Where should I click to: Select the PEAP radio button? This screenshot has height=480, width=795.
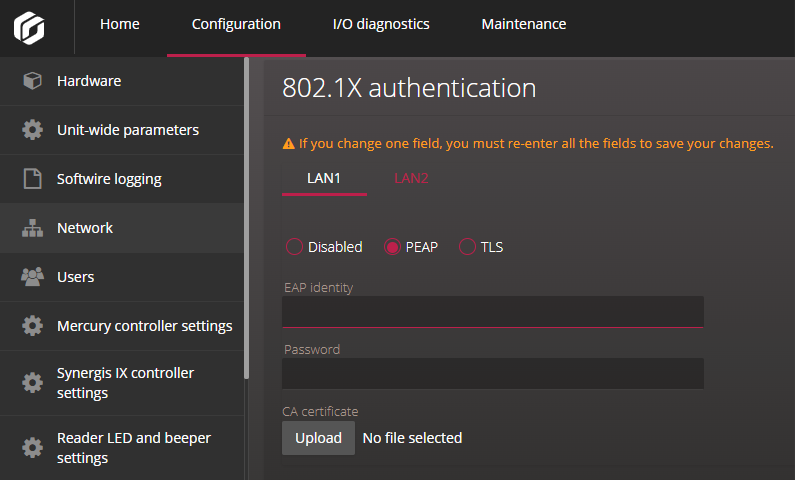(392, 247)
